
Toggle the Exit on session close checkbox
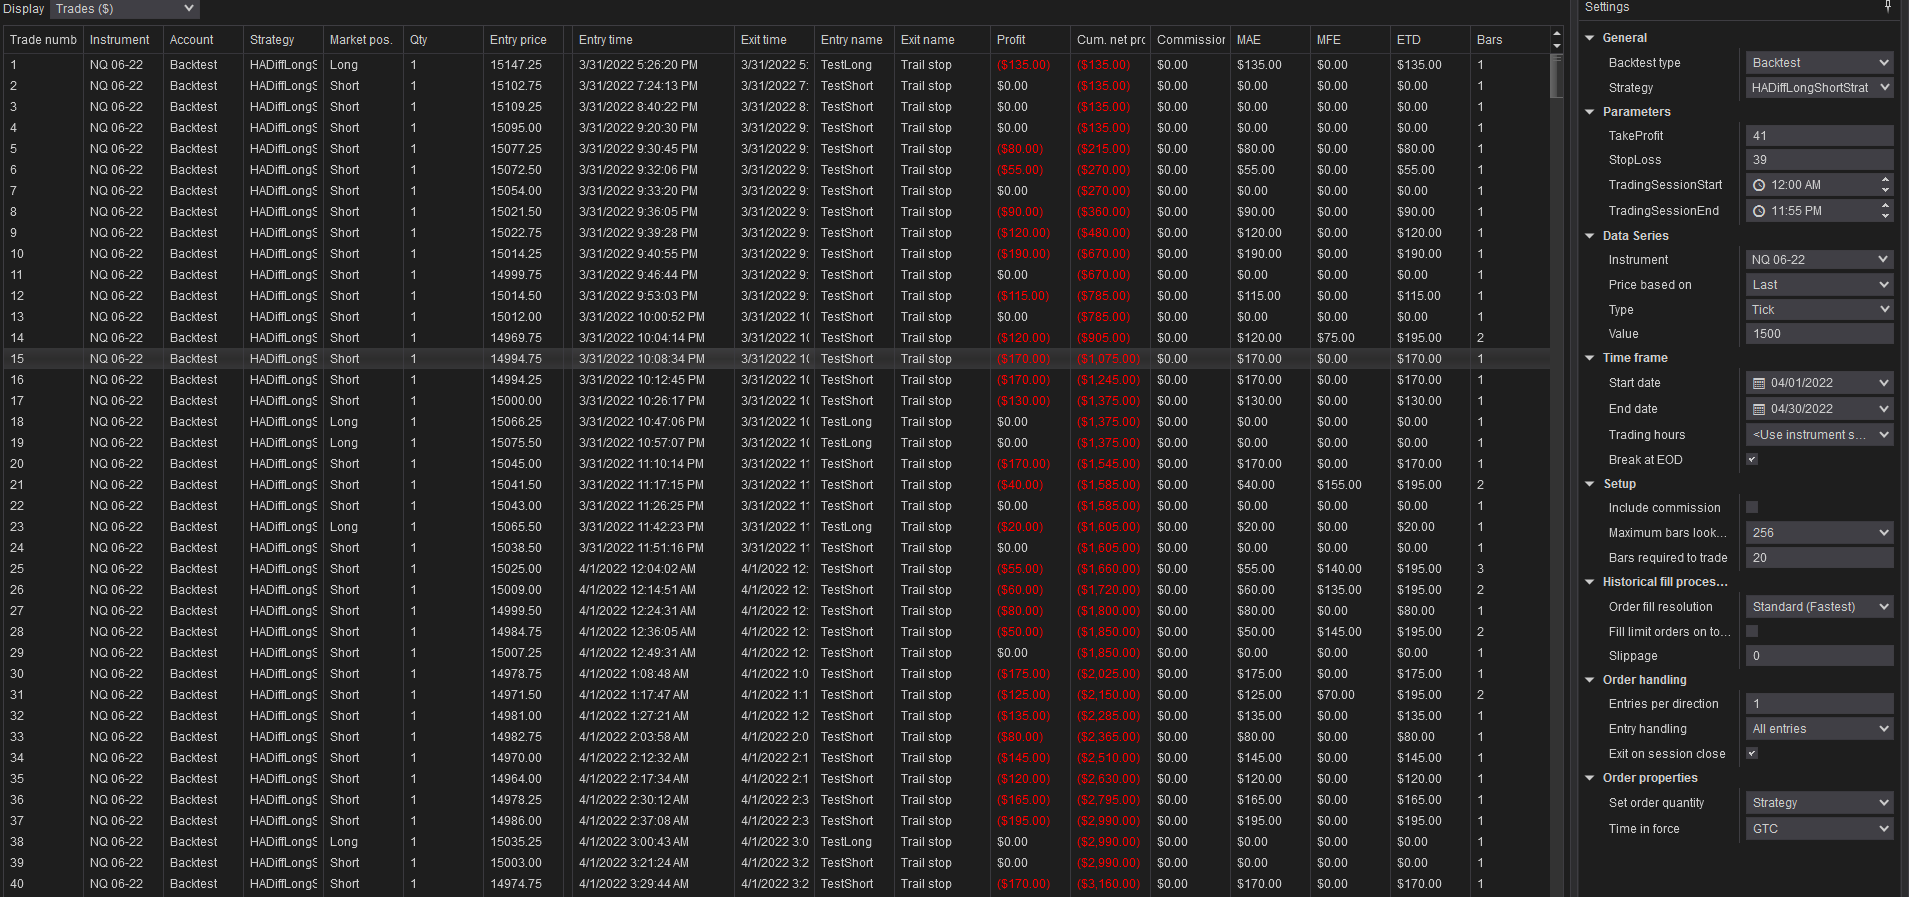point(1752,754)
